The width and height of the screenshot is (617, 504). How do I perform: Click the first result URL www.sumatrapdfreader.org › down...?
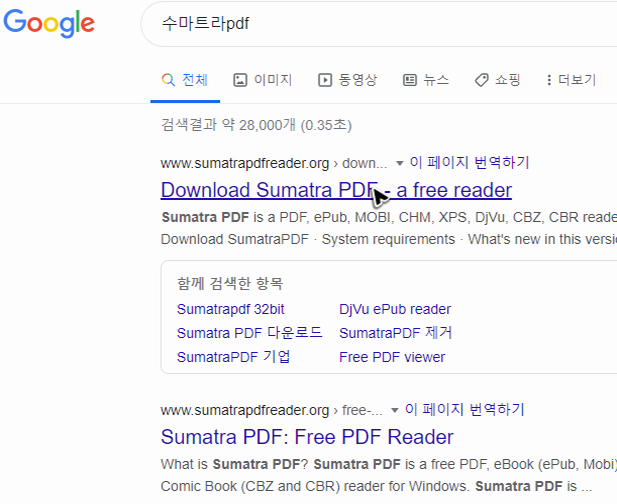click(274, 163)
